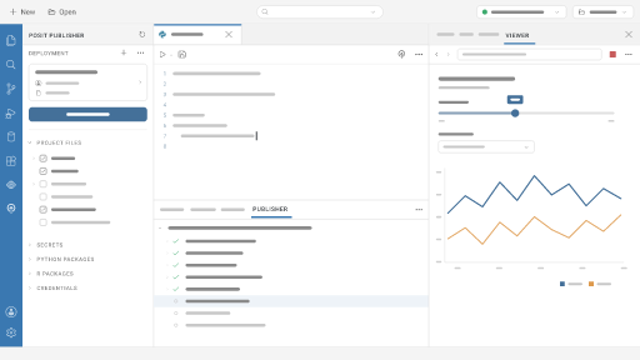This screenshot has height=360, width=640.
Task: Switch to the Publisher panel tab
Action: point(270,209)
